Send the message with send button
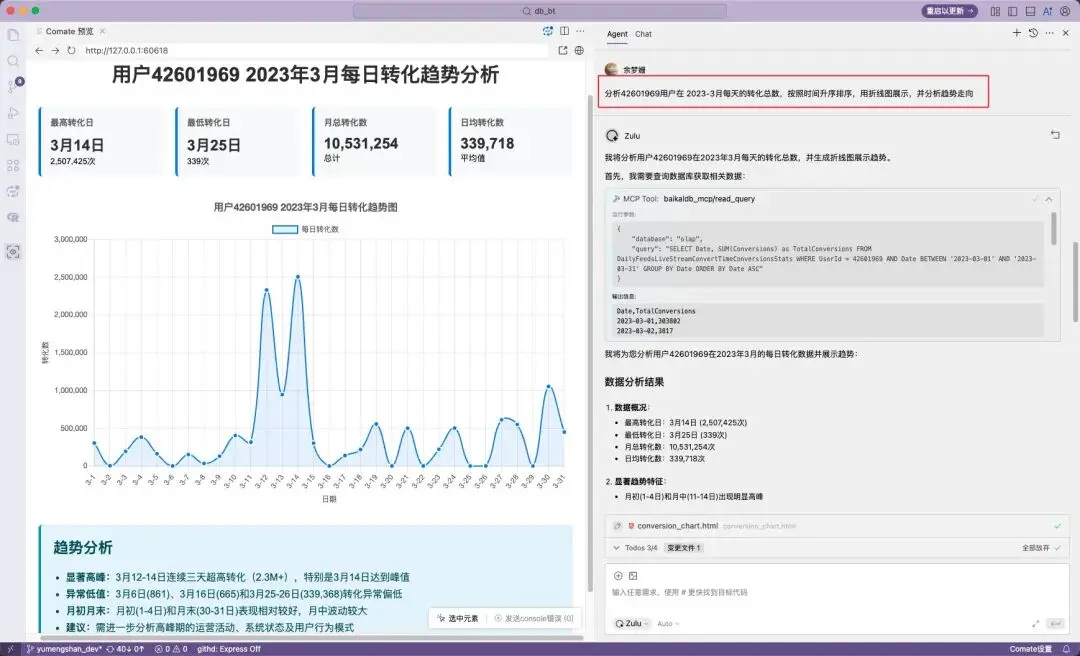Viewport: 1080px width, 656px height. [1055, 624]
